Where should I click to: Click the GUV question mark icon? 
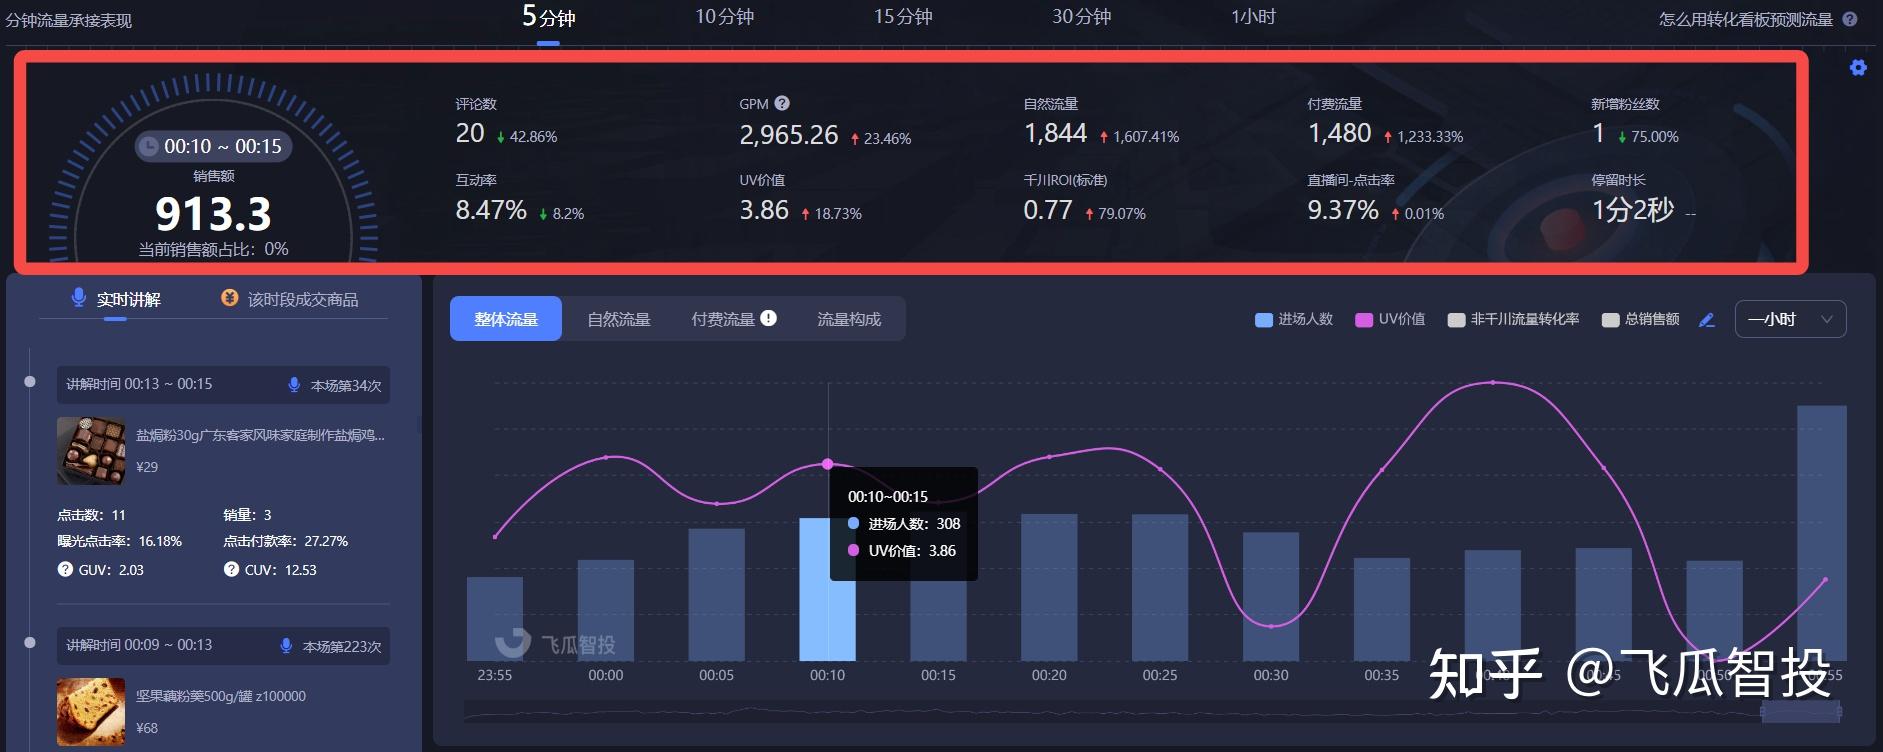(65, 569)
